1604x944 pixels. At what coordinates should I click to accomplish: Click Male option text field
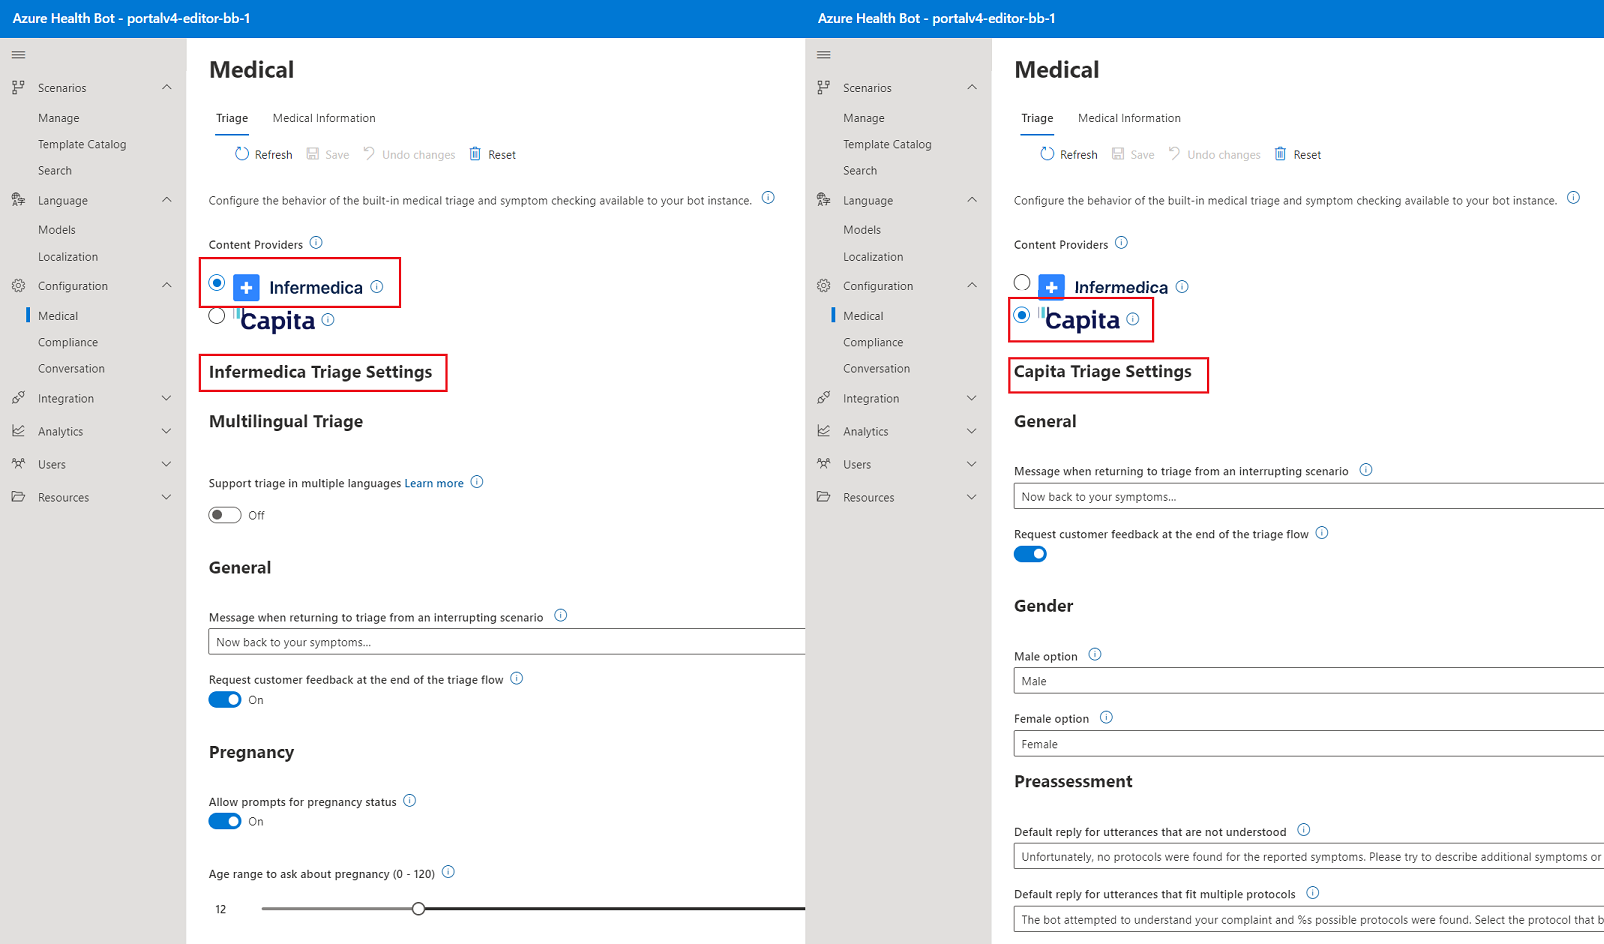tap(1309, 681)
